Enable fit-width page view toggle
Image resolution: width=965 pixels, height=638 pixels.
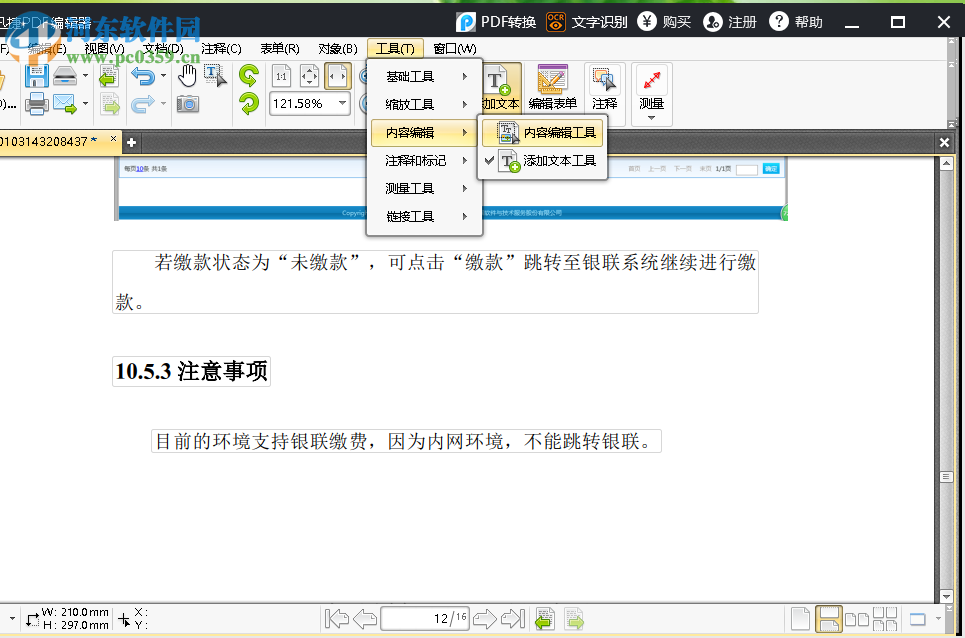coord(335,75)
